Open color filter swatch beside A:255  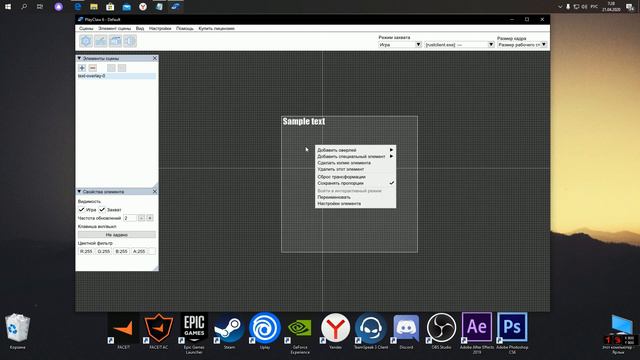(x=151, y=251)
